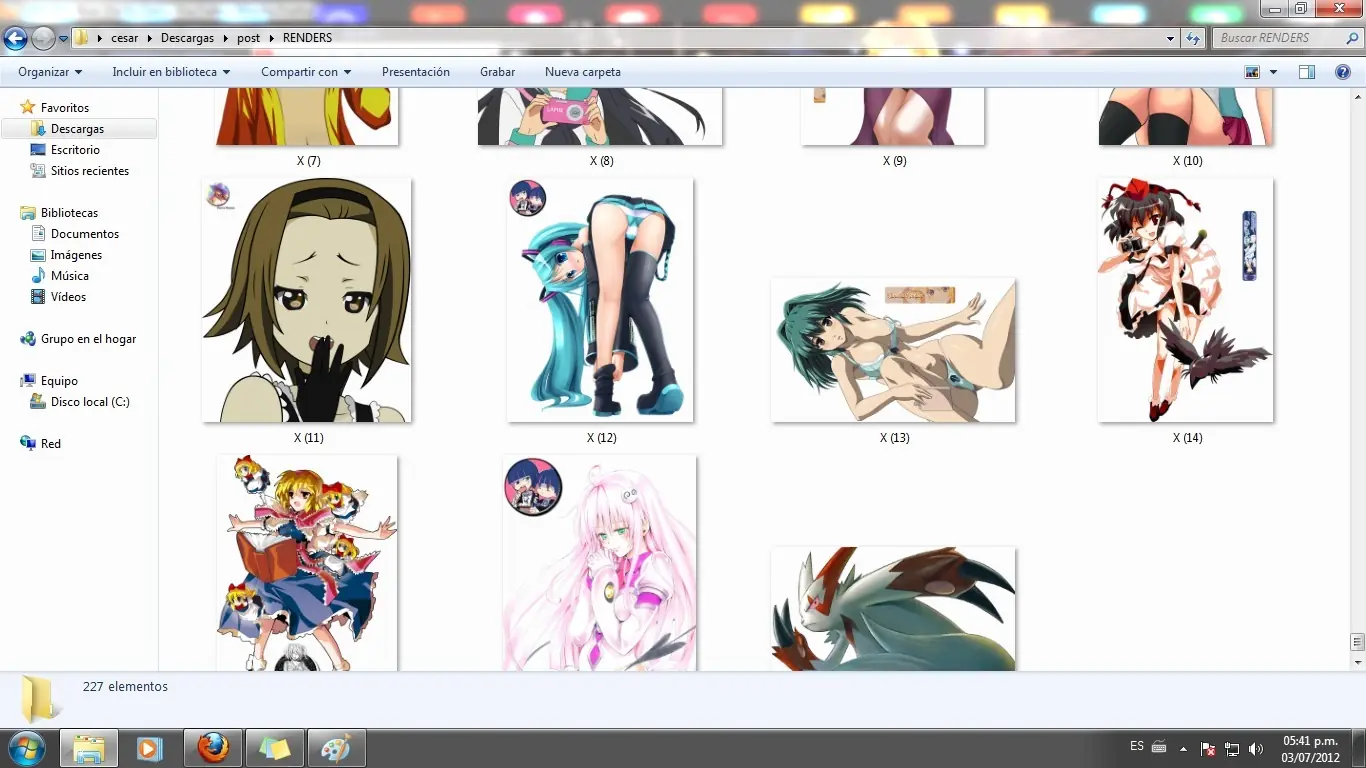The height and width of the screenshot is (768, 1366).
Task: Expand the breadcrumb arrow after cesar
Action: pos(149,38)
